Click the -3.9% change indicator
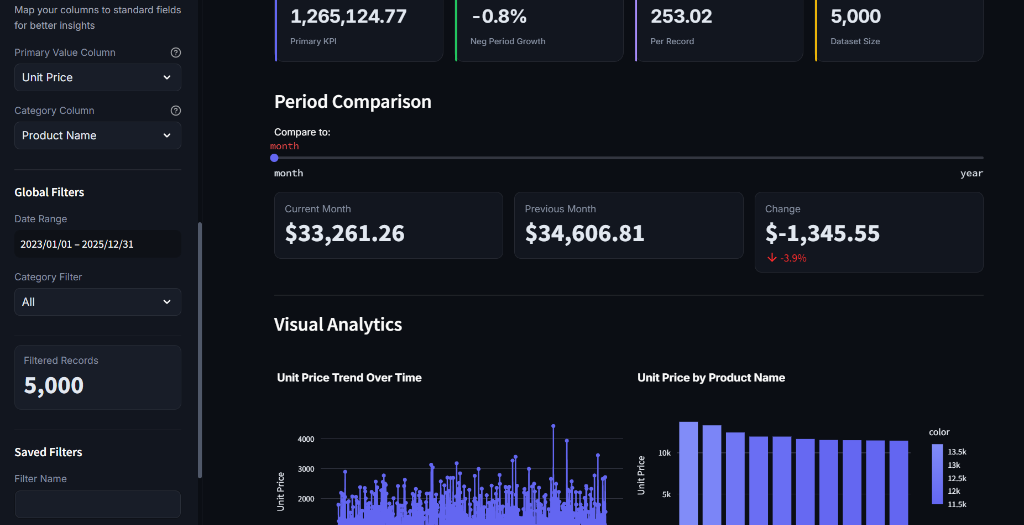Viewport: 1024px width, 525px height. coord(787,258)
